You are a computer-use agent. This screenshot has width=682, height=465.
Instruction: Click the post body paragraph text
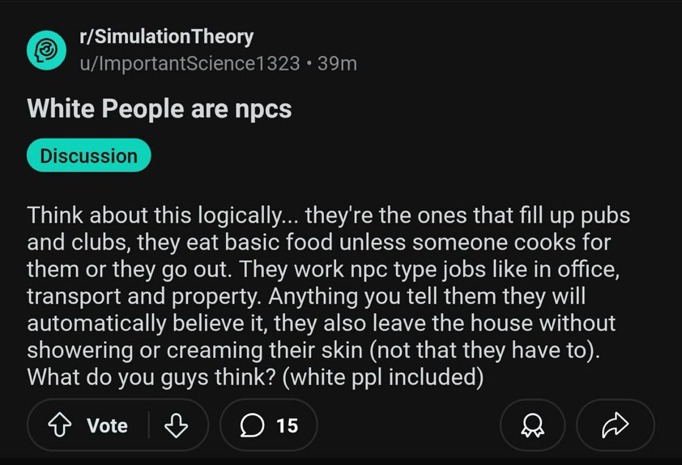click(328, 296)
